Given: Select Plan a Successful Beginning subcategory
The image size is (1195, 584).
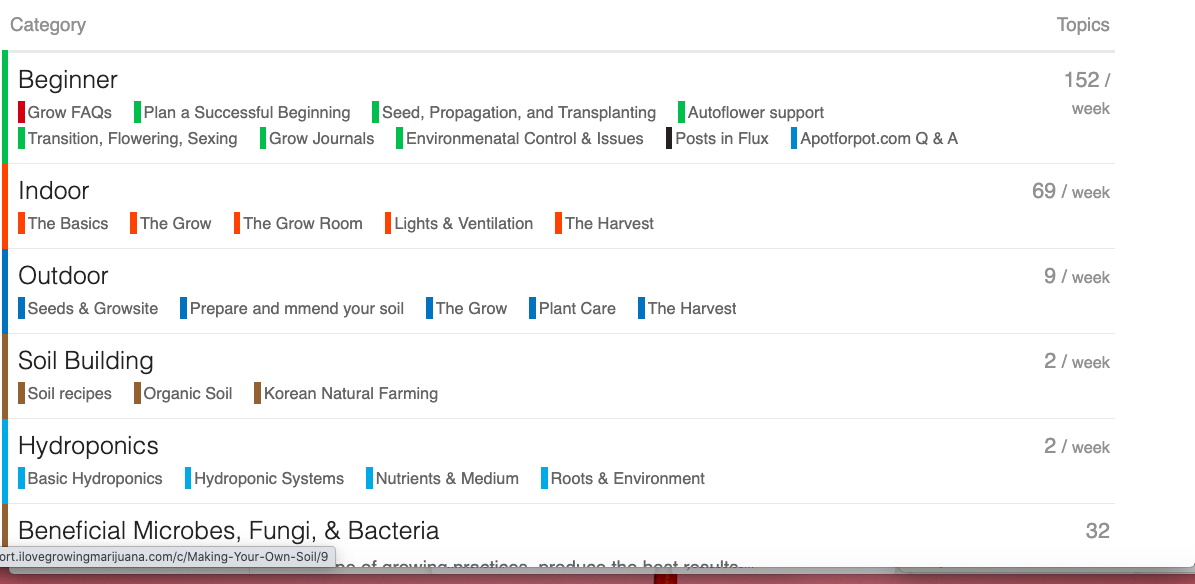Looking at the screenshot, I should [246, 113].
